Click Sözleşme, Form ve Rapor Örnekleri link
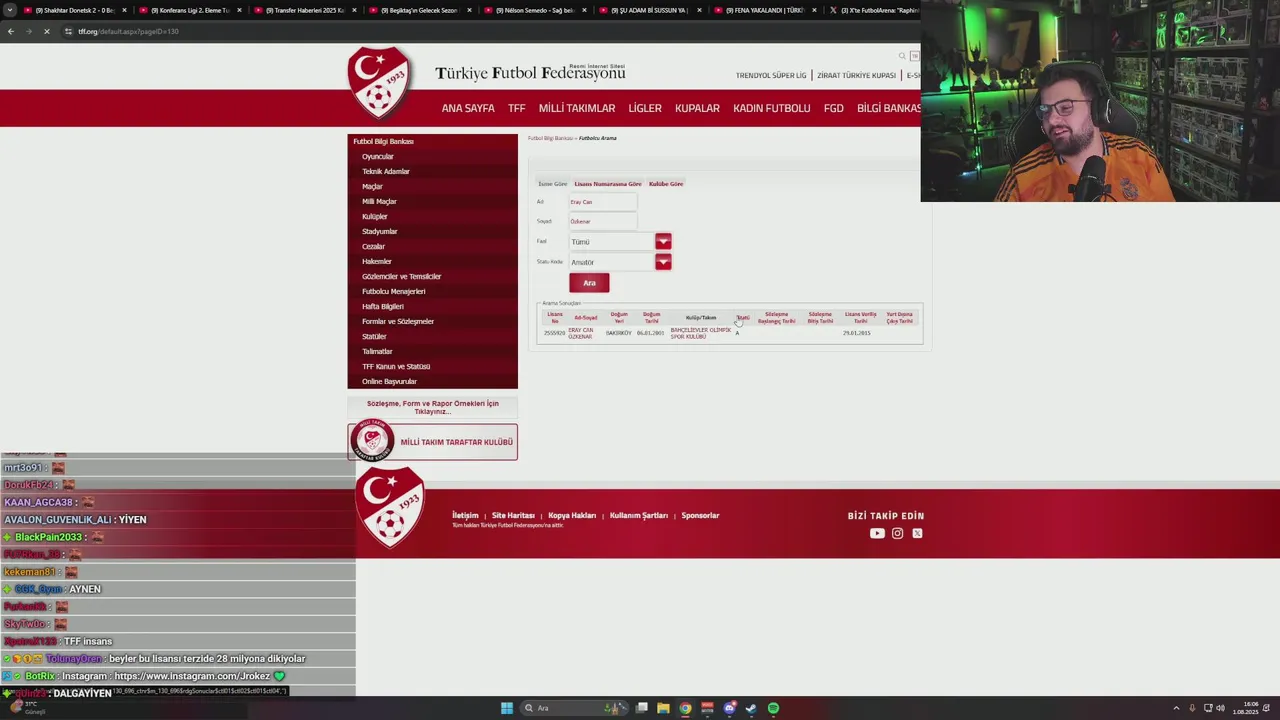The image size is (1280, 720). (x=432, y=407)
